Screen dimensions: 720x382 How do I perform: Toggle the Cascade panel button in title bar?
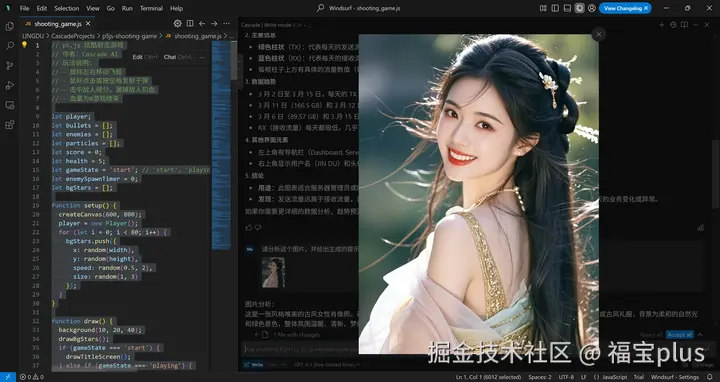tap(579, 8)
